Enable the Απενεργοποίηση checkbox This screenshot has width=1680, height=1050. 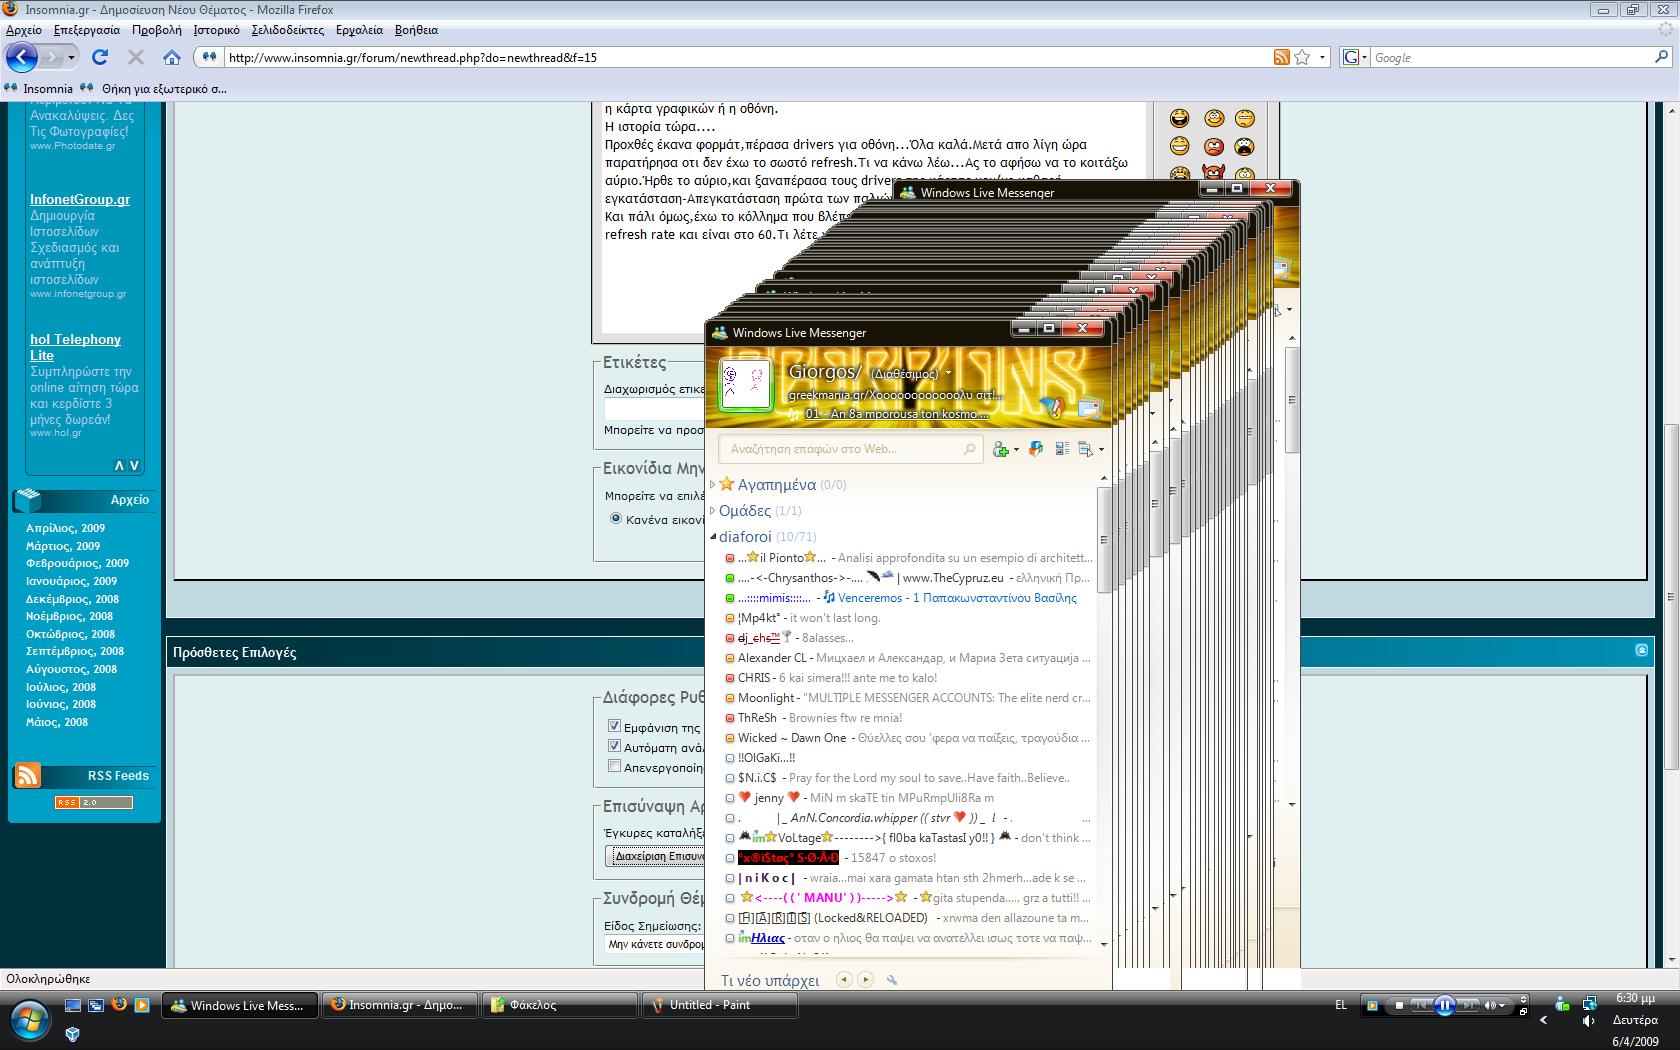[615, 766]
